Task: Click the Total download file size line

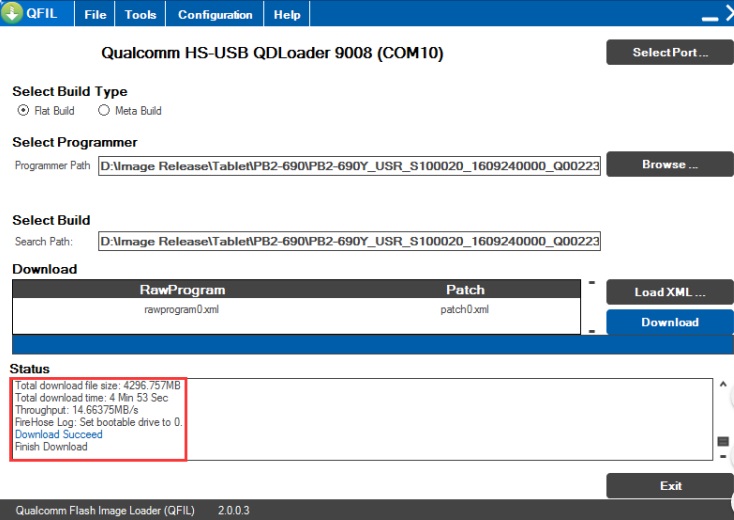Action: coord(98,386)
